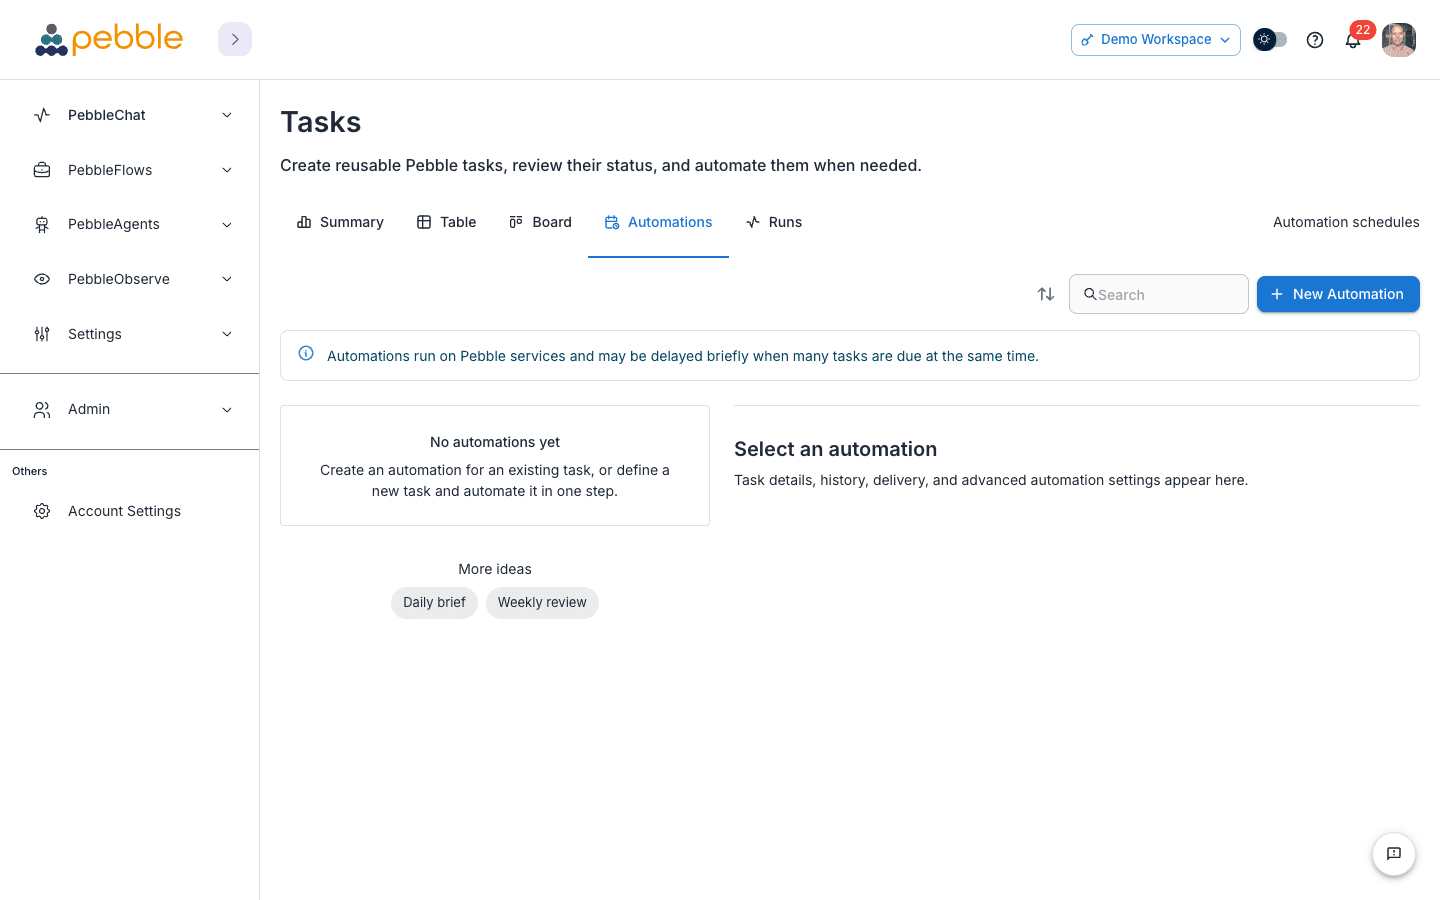Click the Admin label in sidebar
The height and width of the screenshot is (900, 1440).
pyautogui.click(x=89, y=410)
